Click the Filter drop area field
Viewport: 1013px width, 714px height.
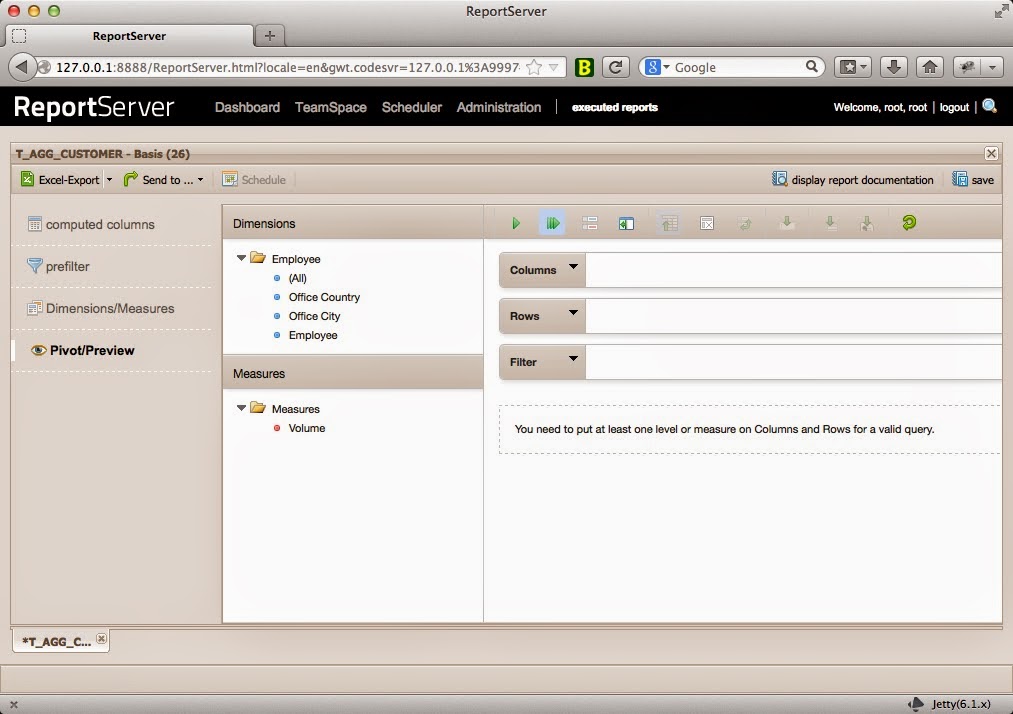[793, 362]
